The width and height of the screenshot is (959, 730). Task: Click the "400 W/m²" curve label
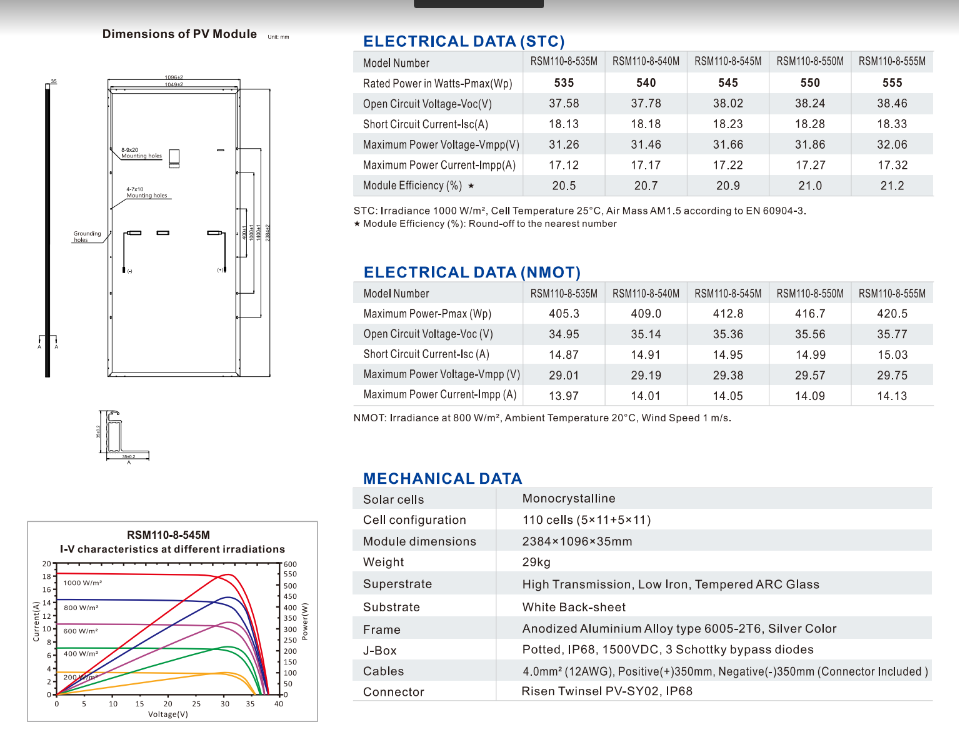[81, 654]
